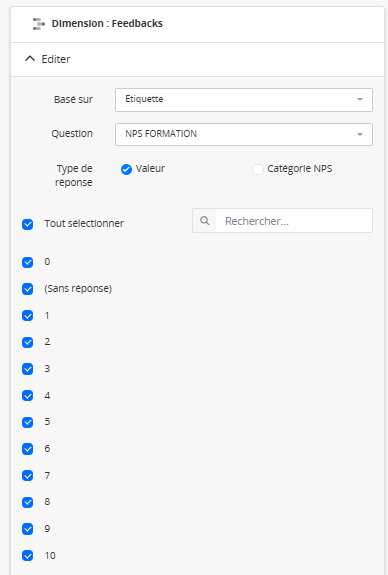This screenshot has width=388, height=575.
Task: Uncheck Tout sélectionner checkbox
Action: tap(28, 224)
